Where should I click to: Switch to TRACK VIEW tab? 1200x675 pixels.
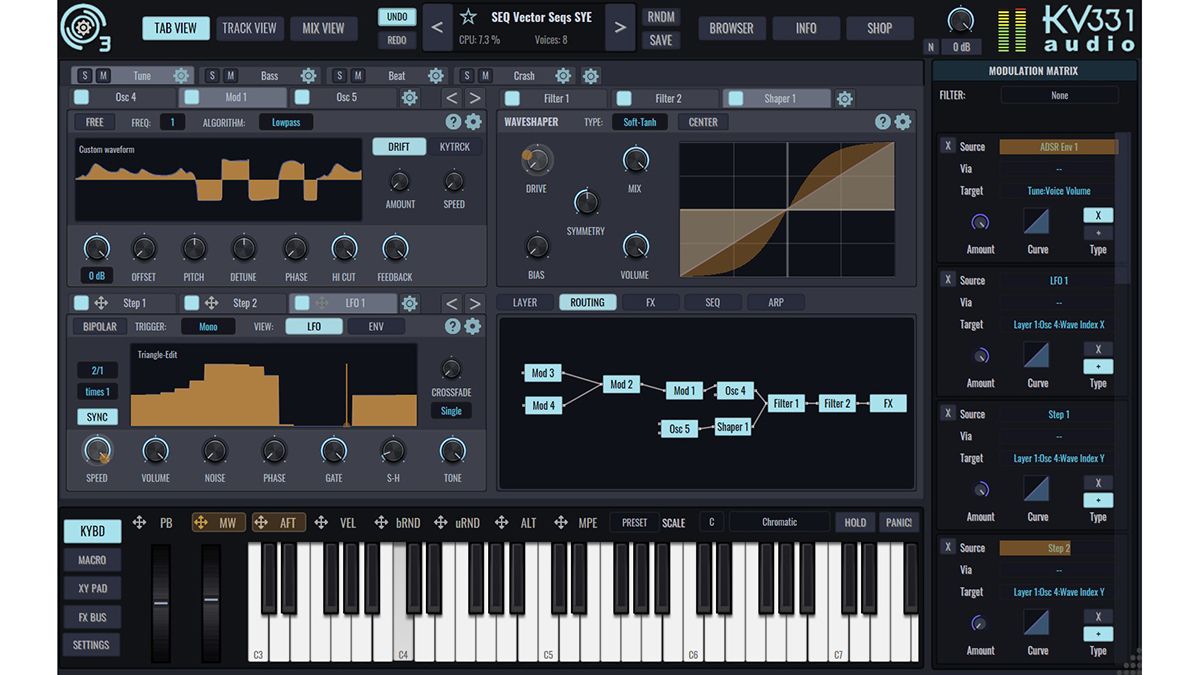point(250,28)
